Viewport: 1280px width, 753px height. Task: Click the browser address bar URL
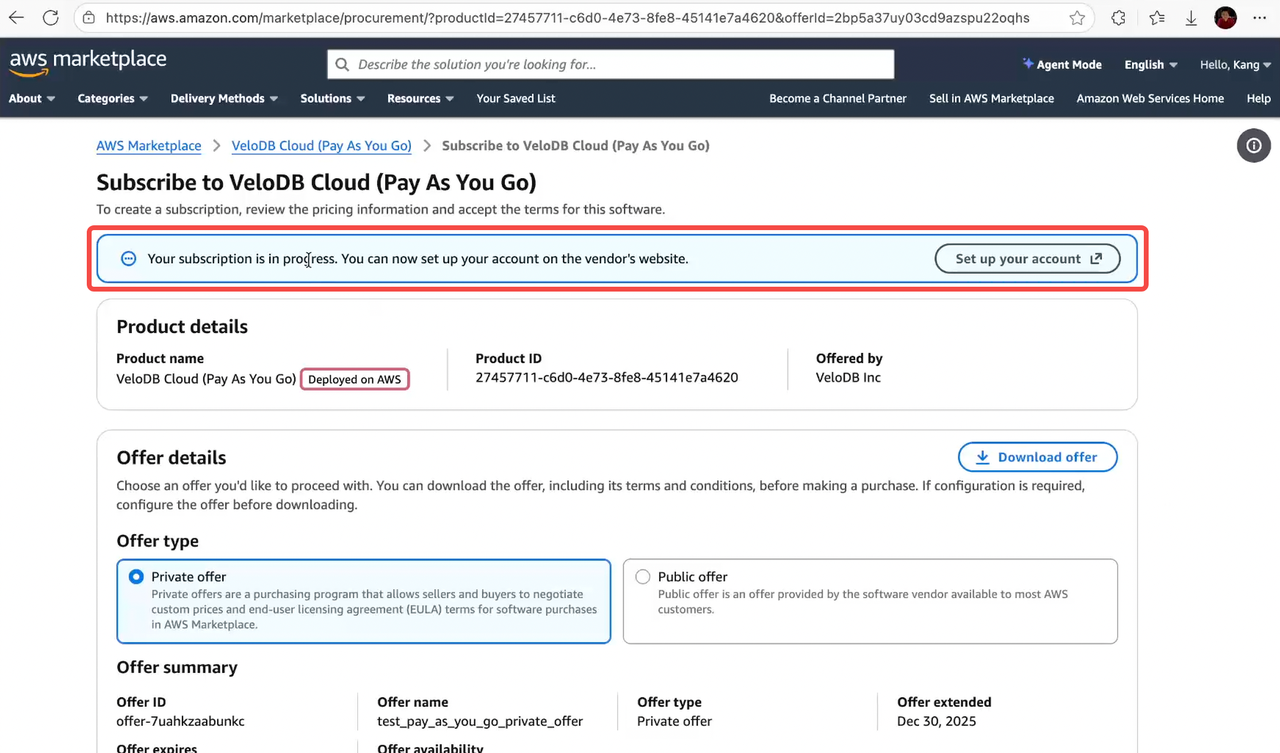(x=567, y=18)
